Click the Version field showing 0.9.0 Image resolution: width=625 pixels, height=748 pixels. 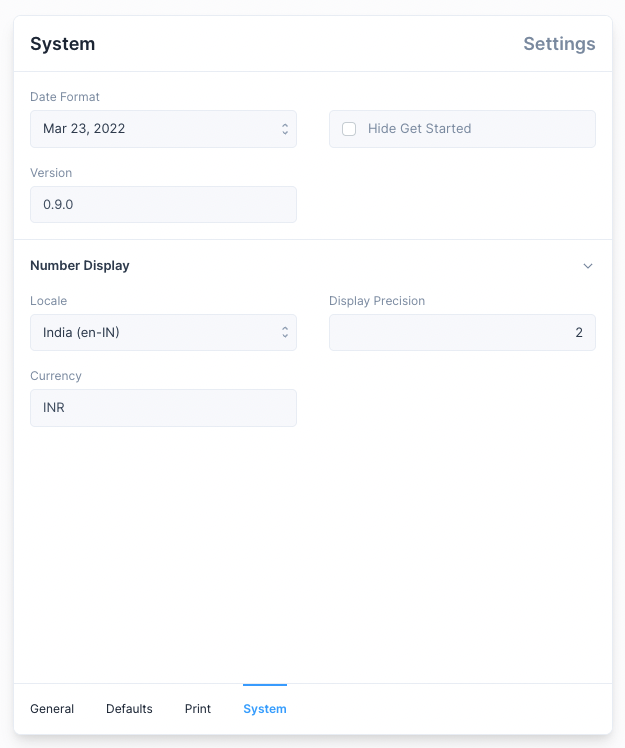point(163,204)
